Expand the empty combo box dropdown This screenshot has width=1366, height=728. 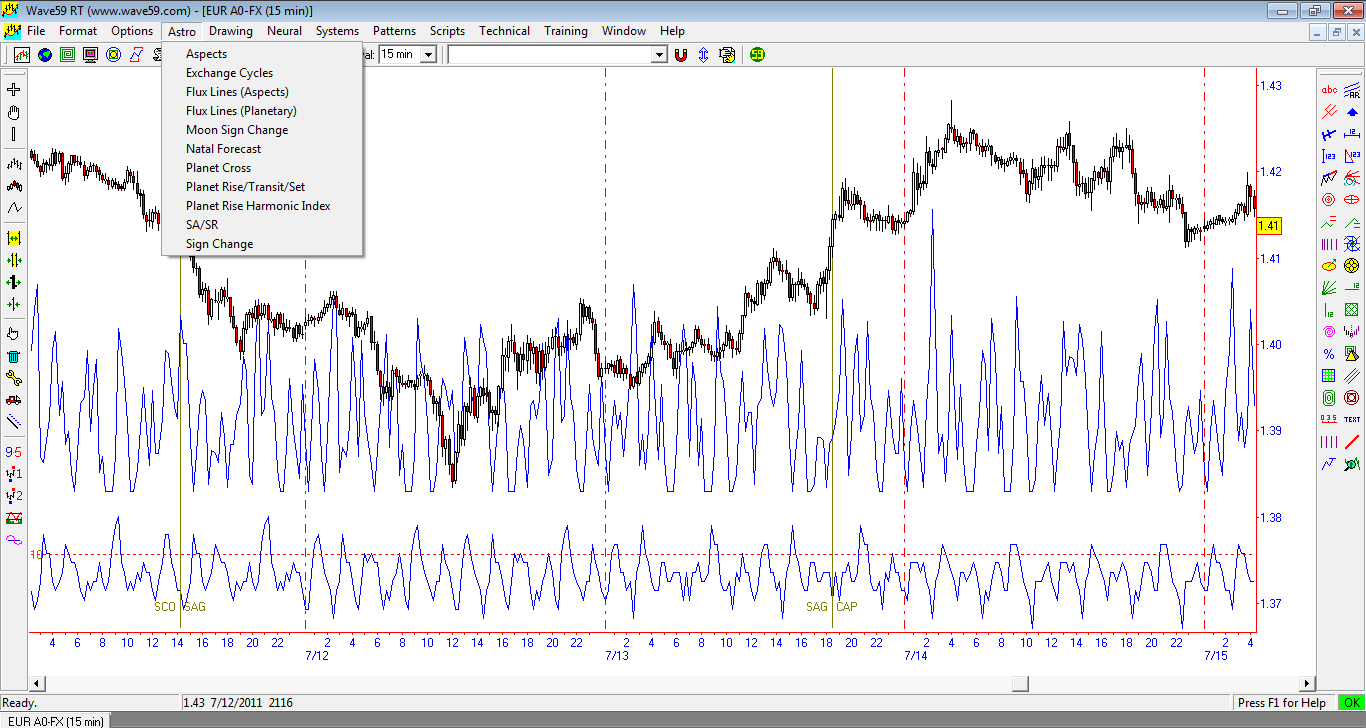click(x=658, y=55)
